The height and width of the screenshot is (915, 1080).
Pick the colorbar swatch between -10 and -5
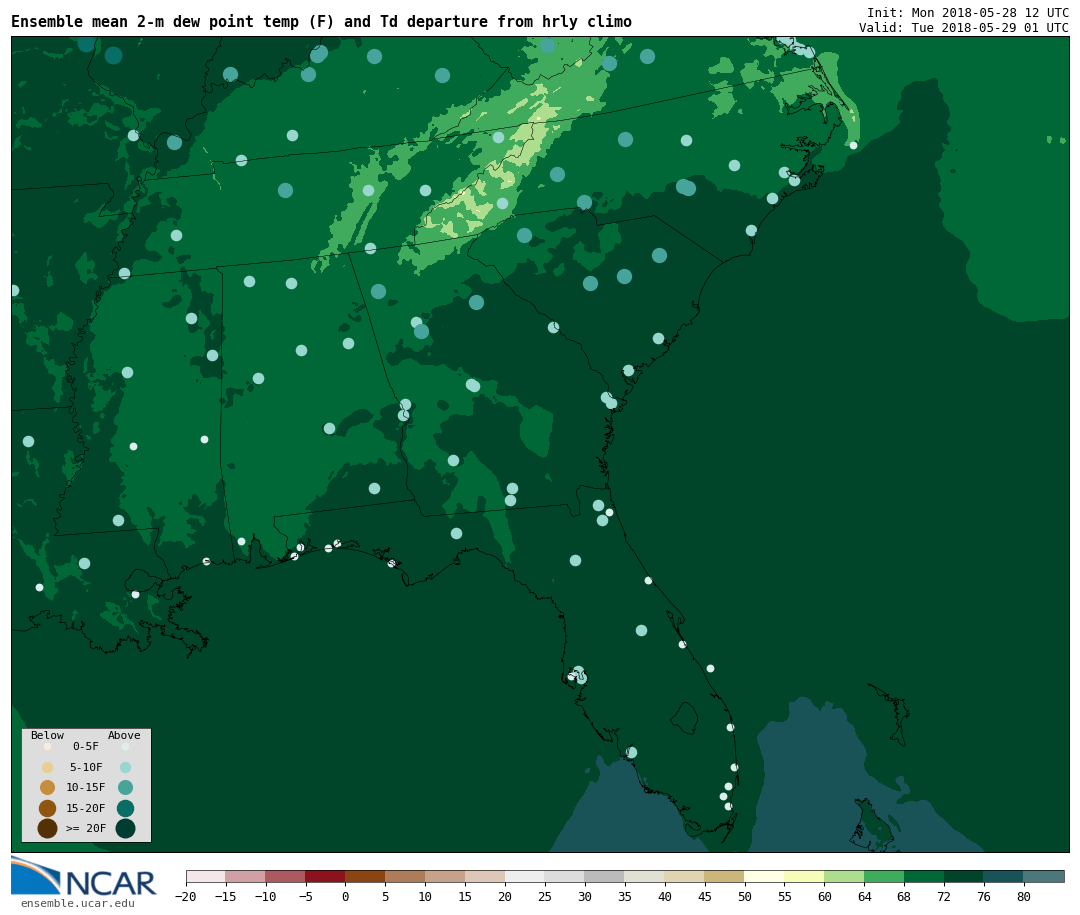(285, 876)
